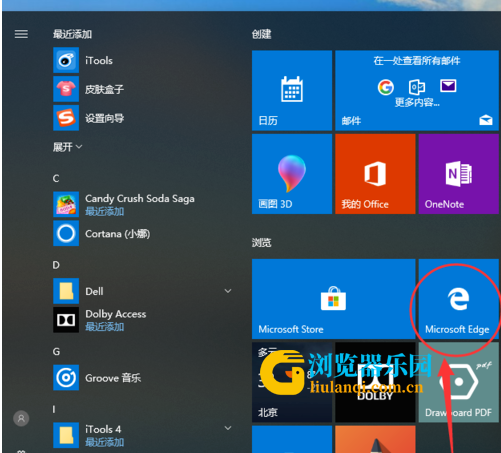Open the 北京 weather tile
This screenshot has height=453, width=501.
pyautogui.click(x=292, y=382)
